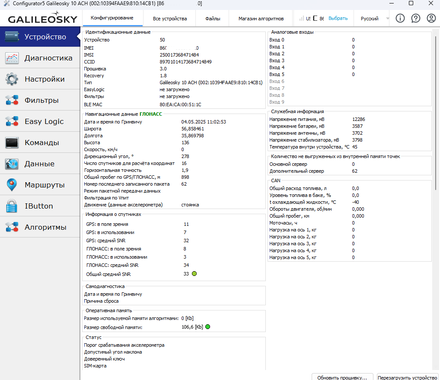Click the Configurator window title icon

(x=6, y=3)
